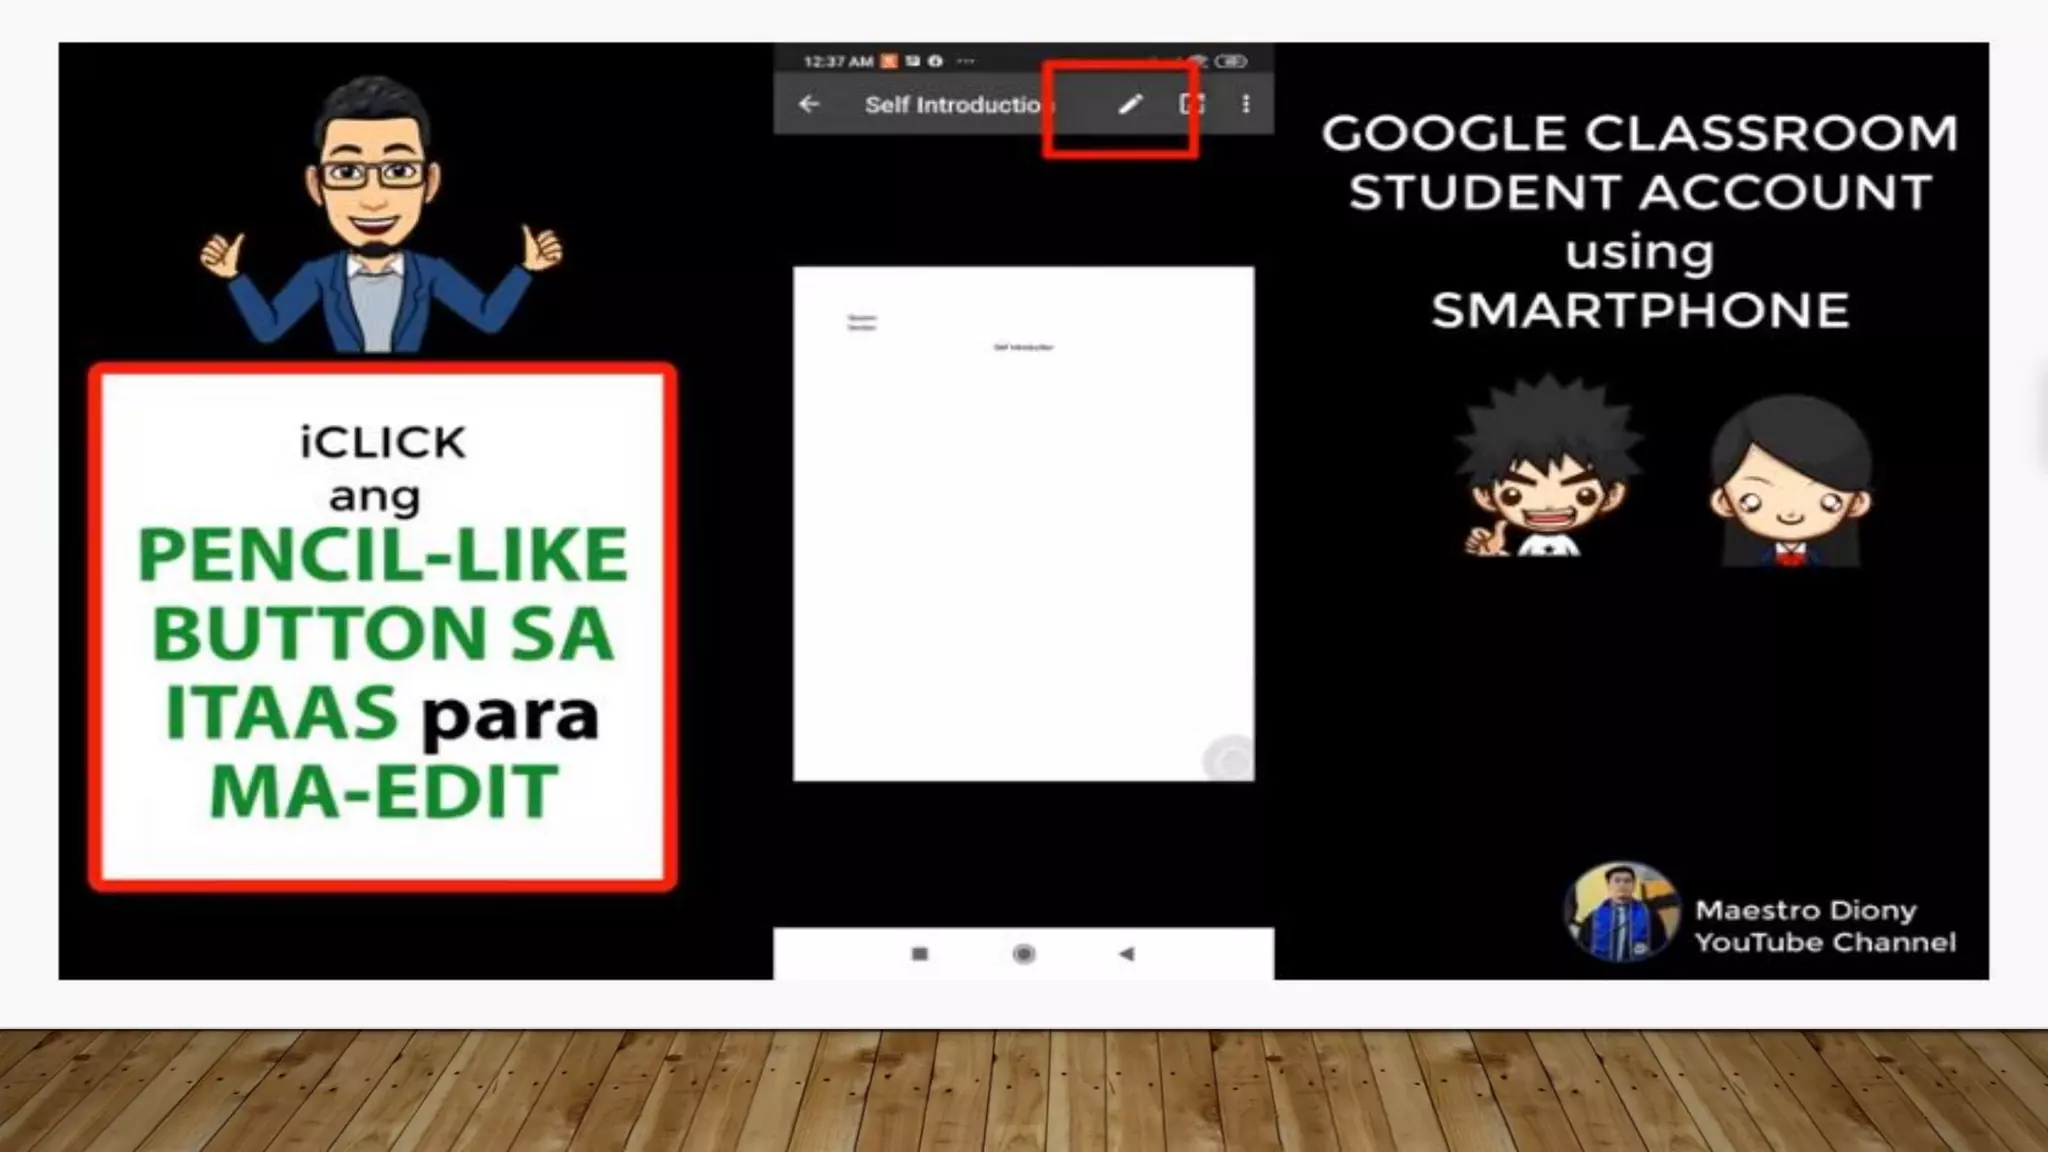Open the three-dot overflow menu
2048x1152 pixels.
click(1246, 104)
